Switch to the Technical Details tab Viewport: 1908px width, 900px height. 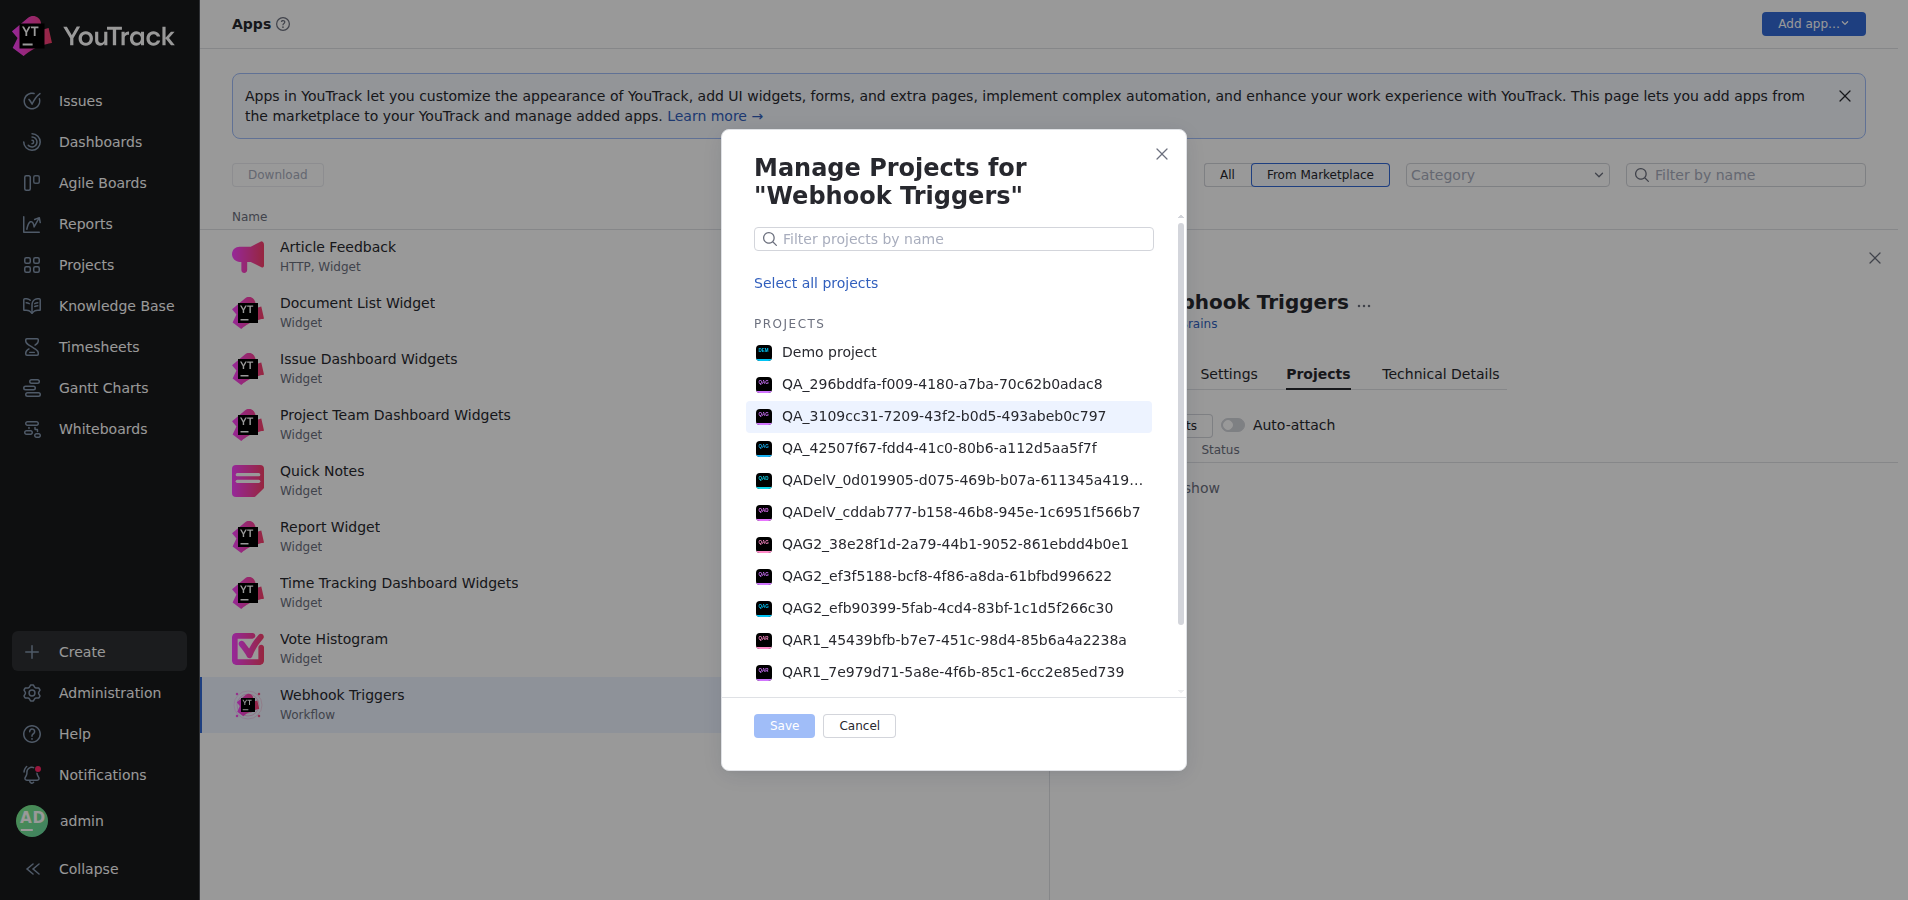point(1440,374)
